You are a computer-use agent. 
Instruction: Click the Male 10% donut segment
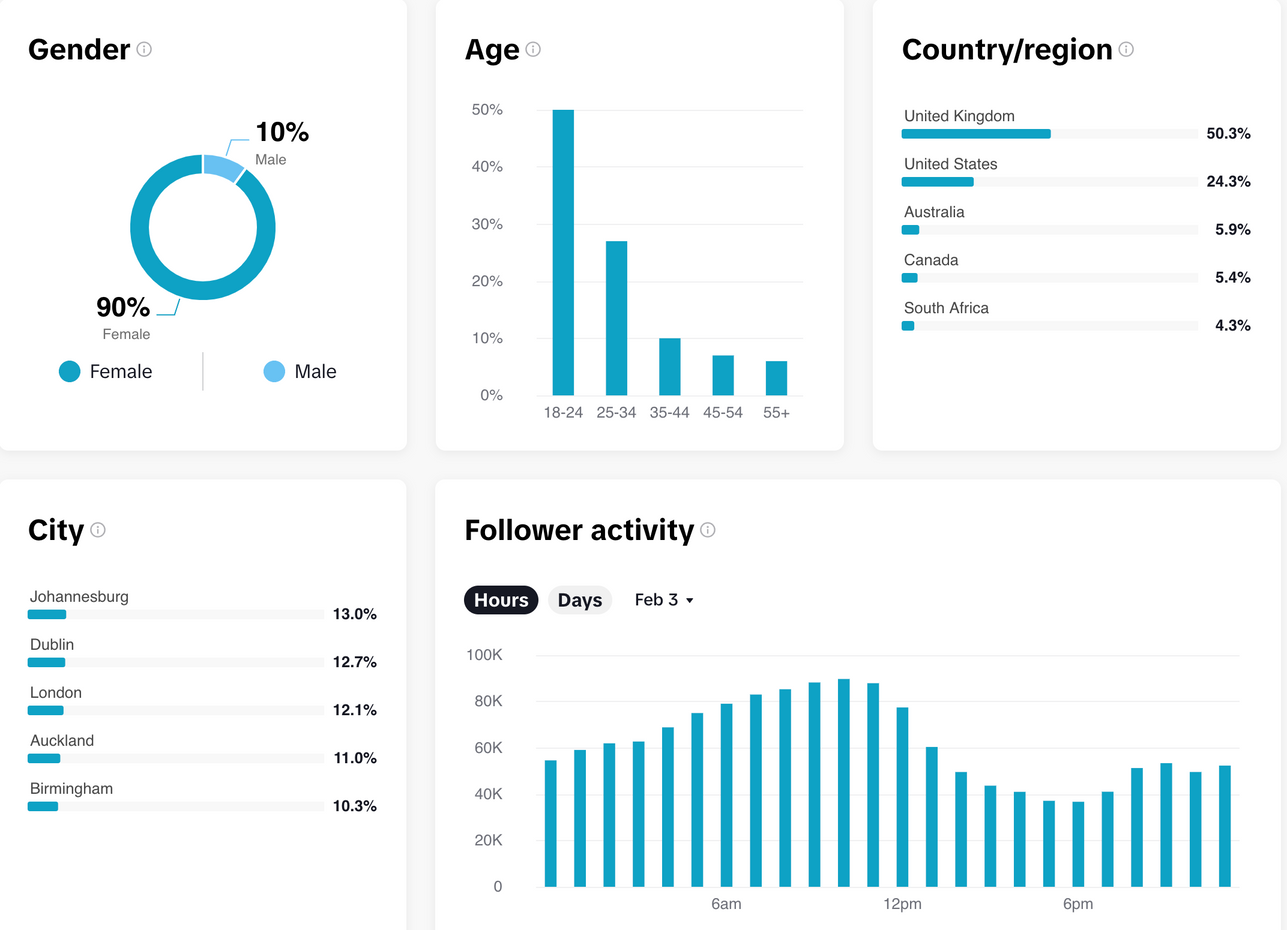tap(224, 166)
